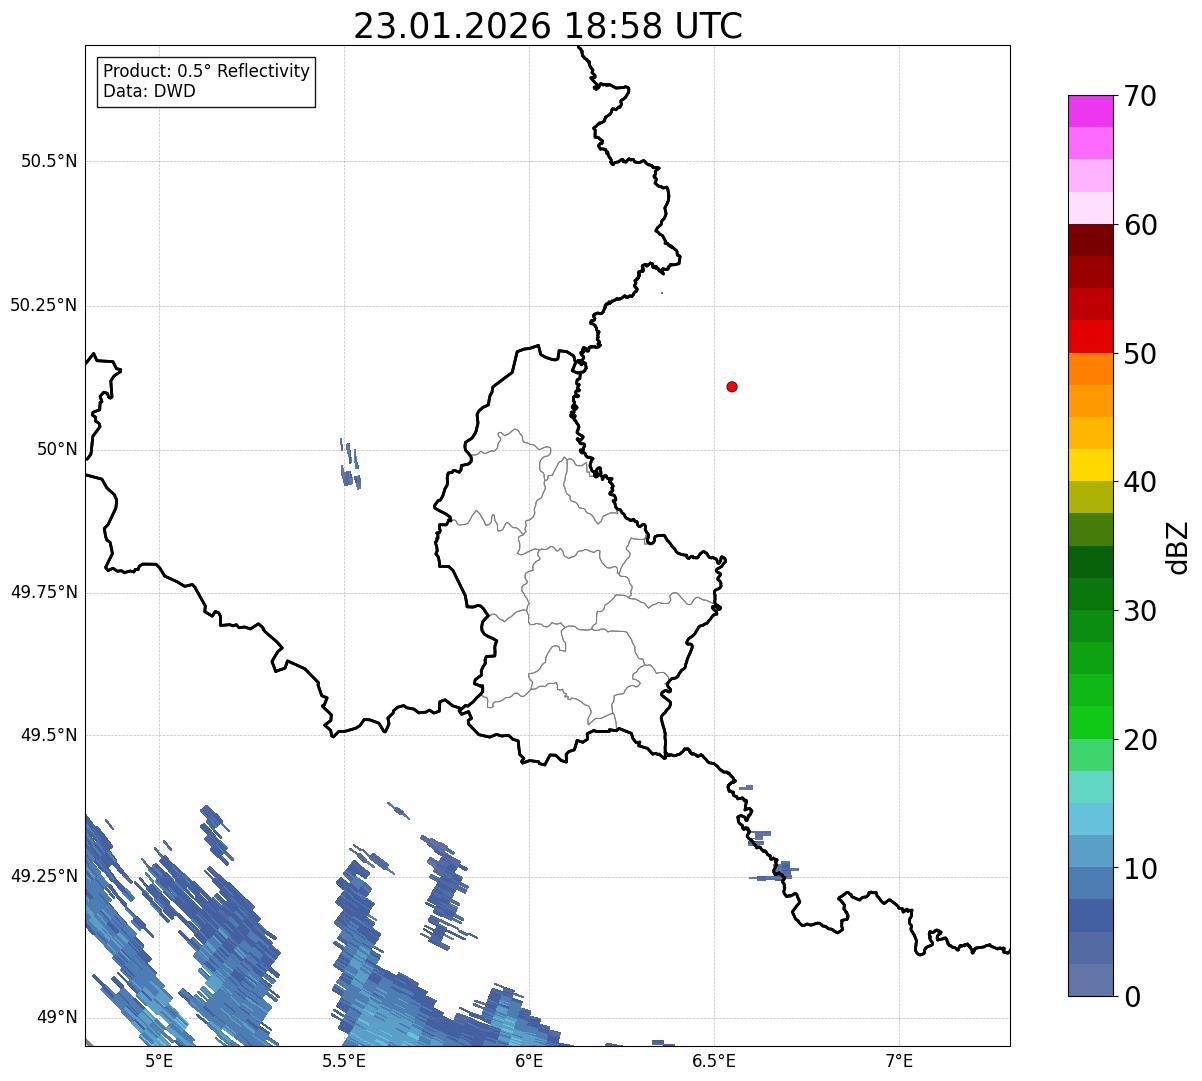1202x1081 pixels.
Task: Click the colorbar tick value 0
Action: (1132, 997)
